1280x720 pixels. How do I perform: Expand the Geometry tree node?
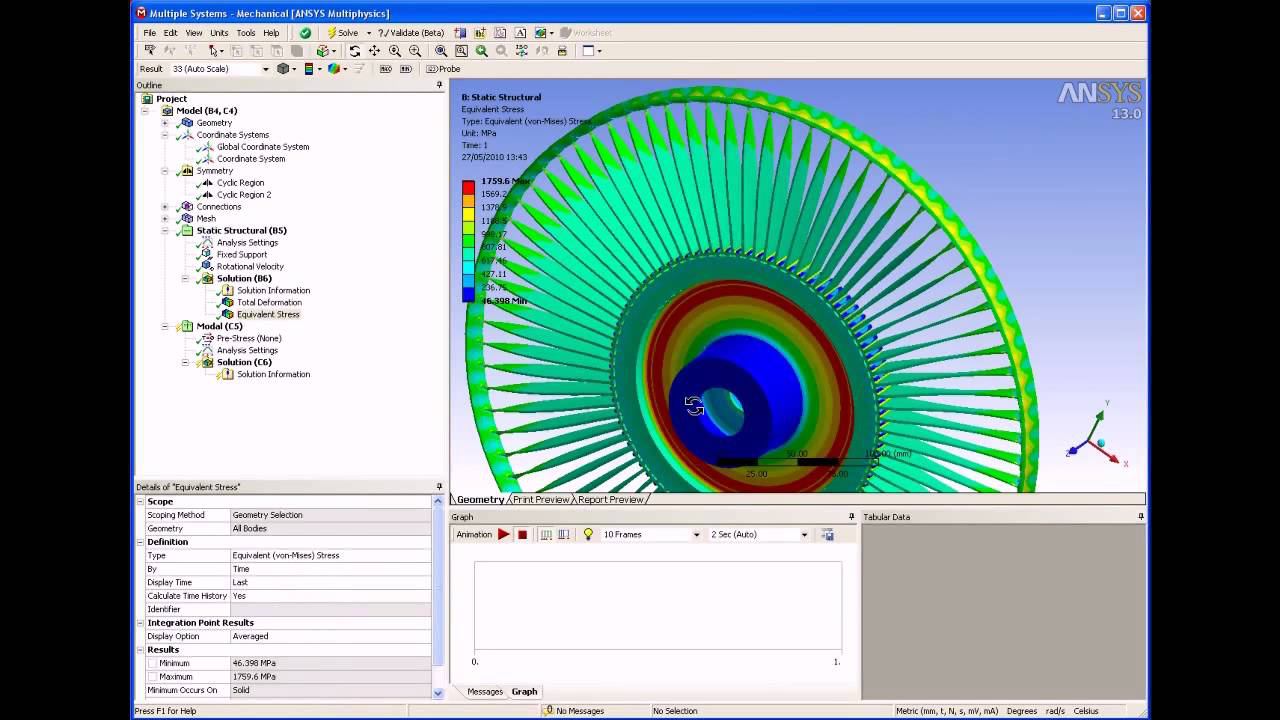(x=165, y=123)
